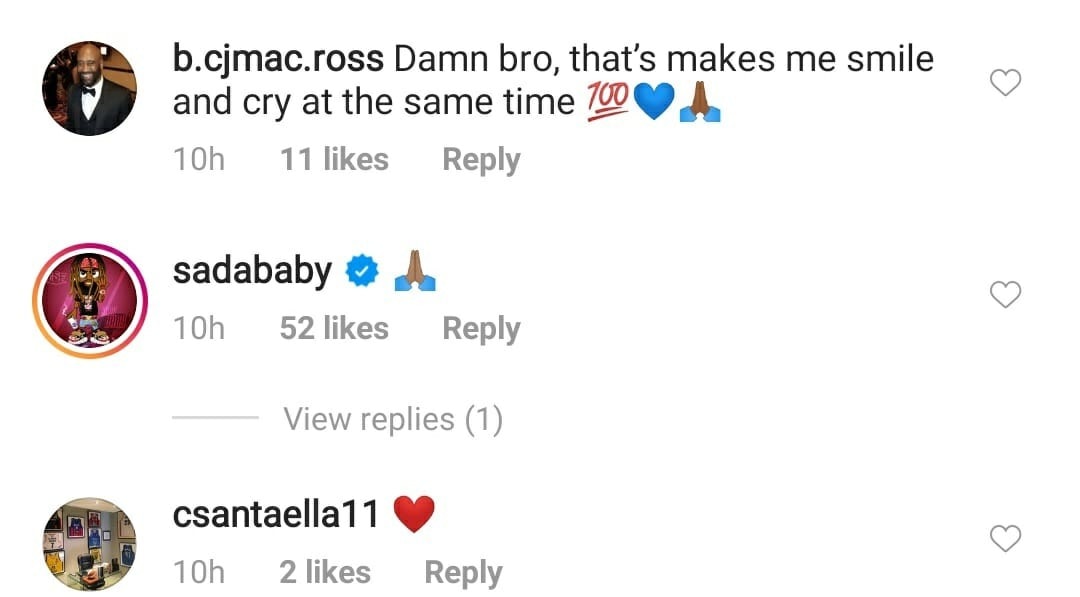The height and width of the screenshot is (597, 1080).
Task: Click the blue heart emoji in first comment
Action: 653,103
